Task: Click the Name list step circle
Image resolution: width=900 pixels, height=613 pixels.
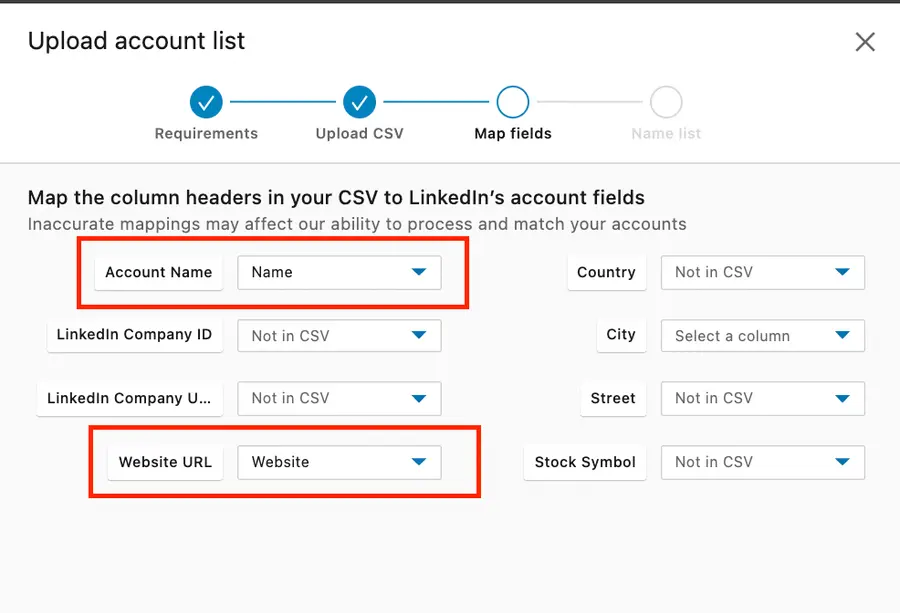Action: click(665, 102)
